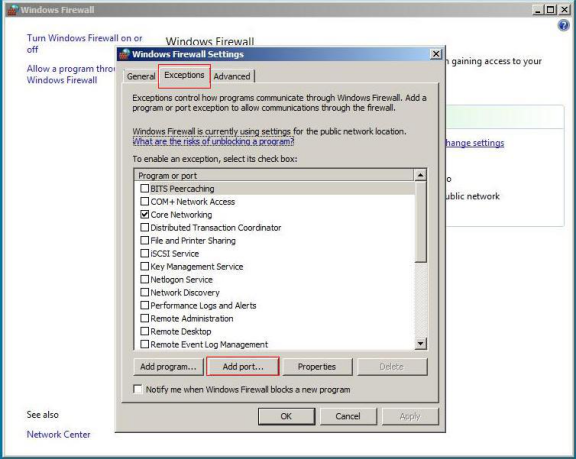Screen dimensions: 576x459
Task: Click the exceptions list scrollbar thumb
Action: (420, 222)
